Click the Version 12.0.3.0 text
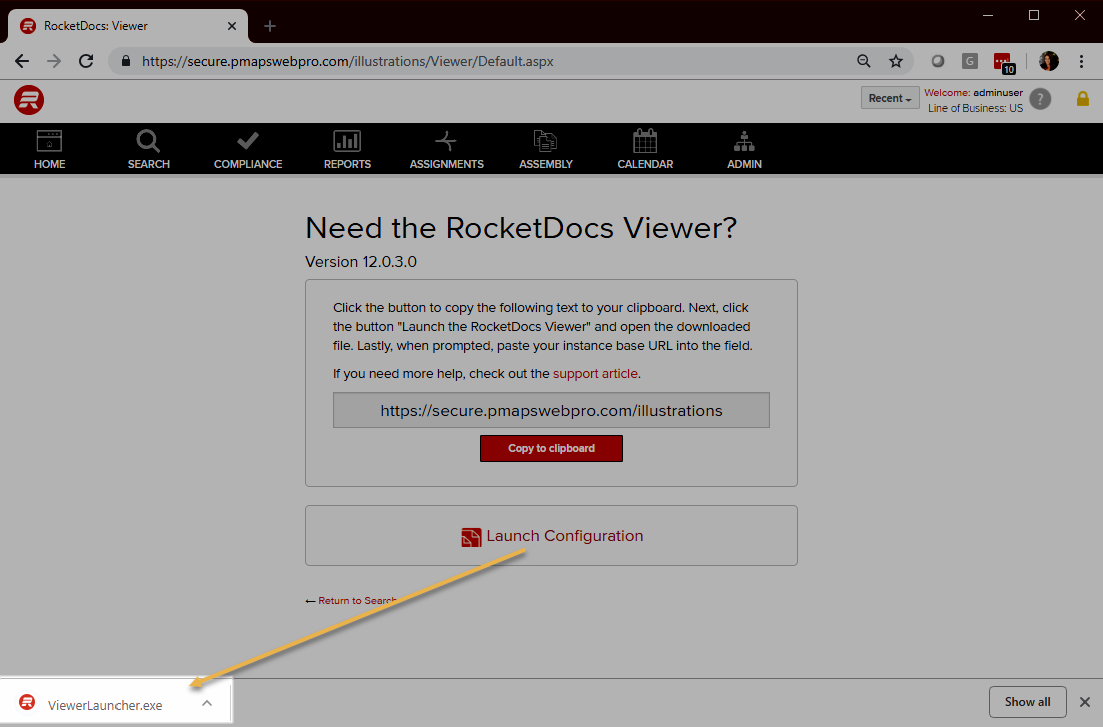 tap(361, 262)
